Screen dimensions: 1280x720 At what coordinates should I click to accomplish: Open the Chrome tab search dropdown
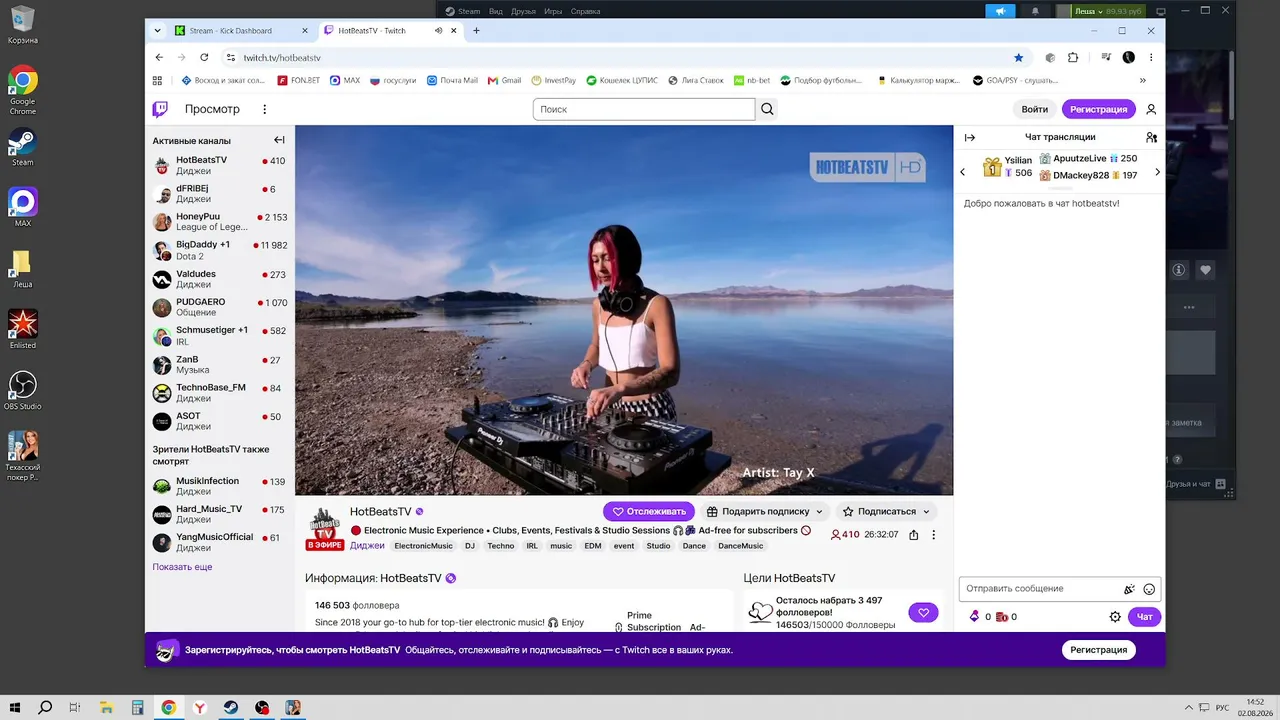point(157,30)
